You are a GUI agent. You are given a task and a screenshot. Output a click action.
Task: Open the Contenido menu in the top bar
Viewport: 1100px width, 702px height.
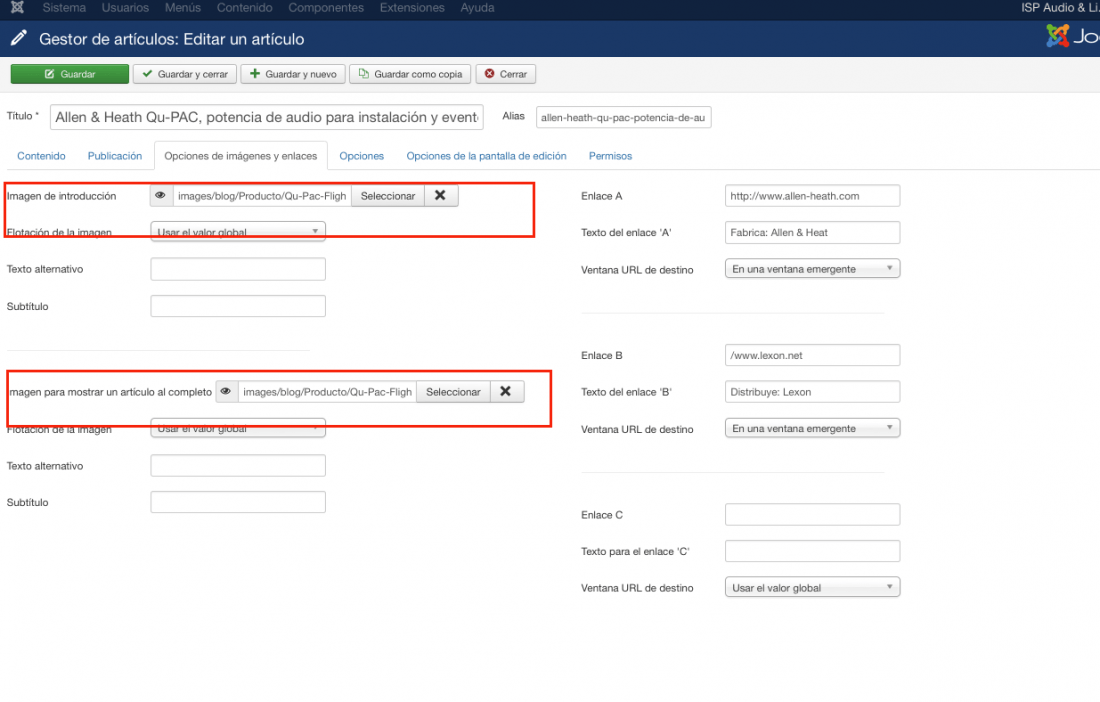point(244,8)
